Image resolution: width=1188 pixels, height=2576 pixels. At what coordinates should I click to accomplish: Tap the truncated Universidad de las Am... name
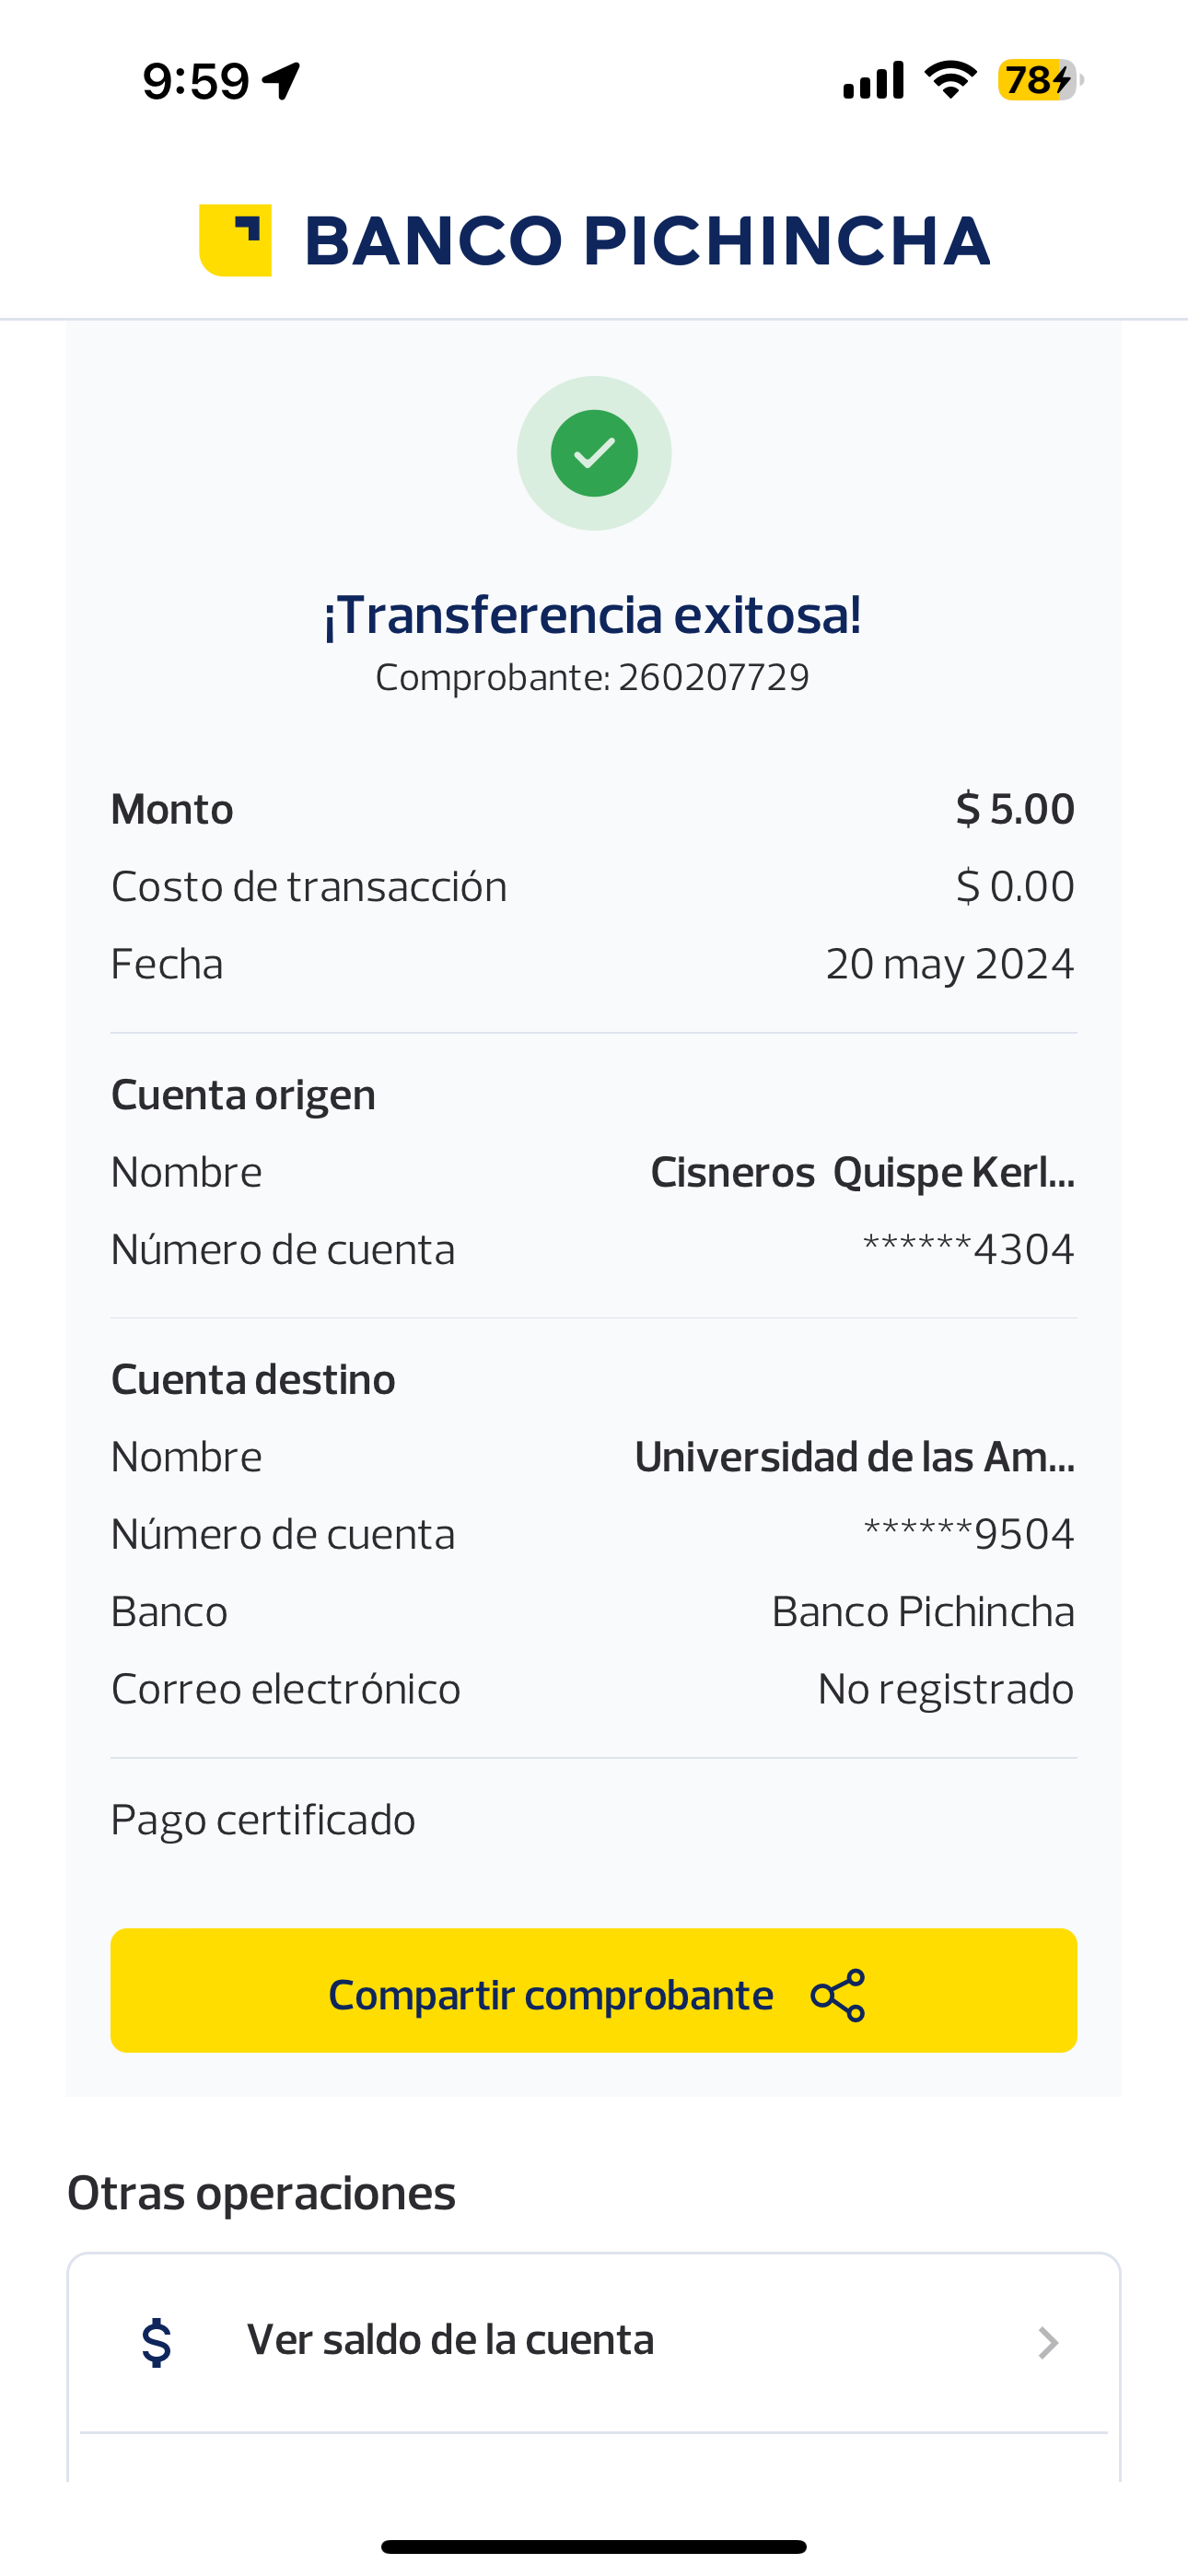point(854,1457)
